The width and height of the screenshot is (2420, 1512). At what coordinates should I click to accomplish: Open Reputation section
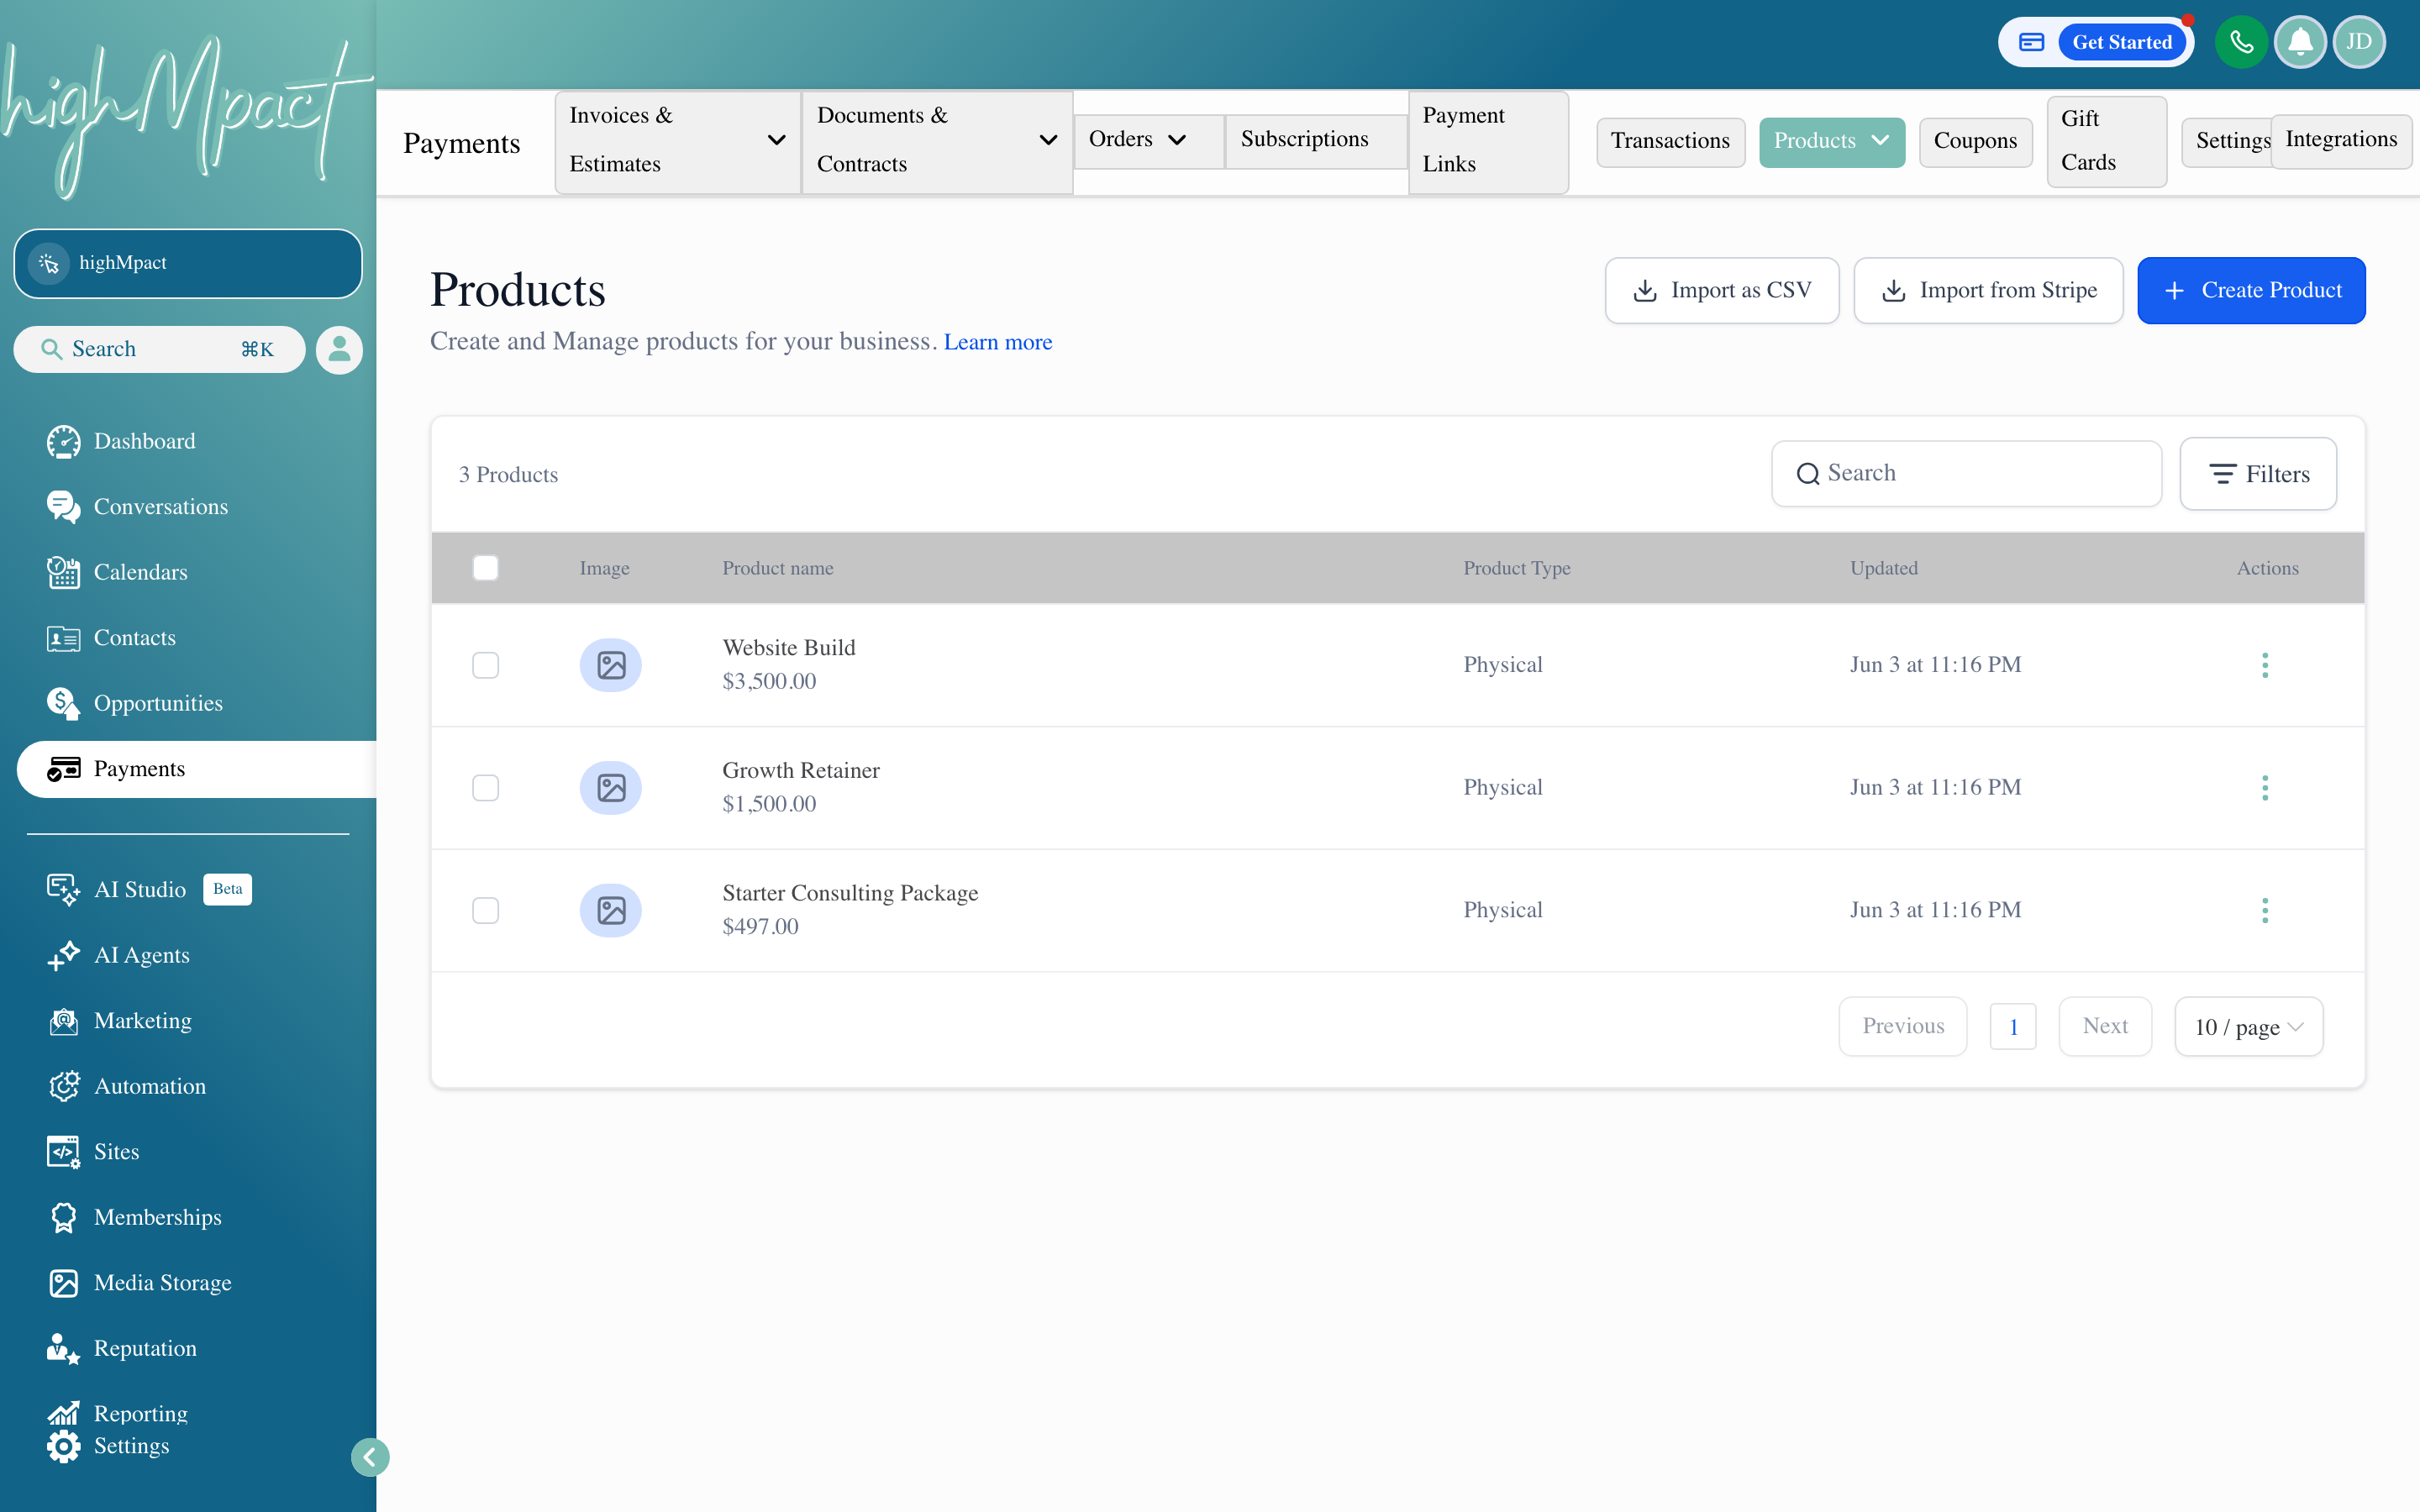click(x=121, y=1348)
